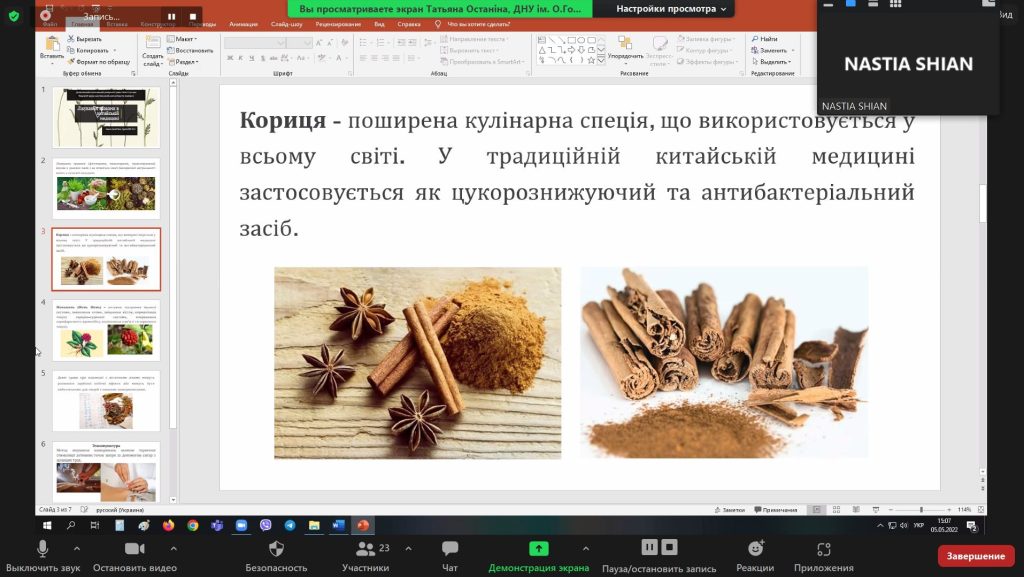Image resolution: width=1024 pixels, height=577 pixels.
Task: Expand the participants options arrow
Action: coord(408,548)
